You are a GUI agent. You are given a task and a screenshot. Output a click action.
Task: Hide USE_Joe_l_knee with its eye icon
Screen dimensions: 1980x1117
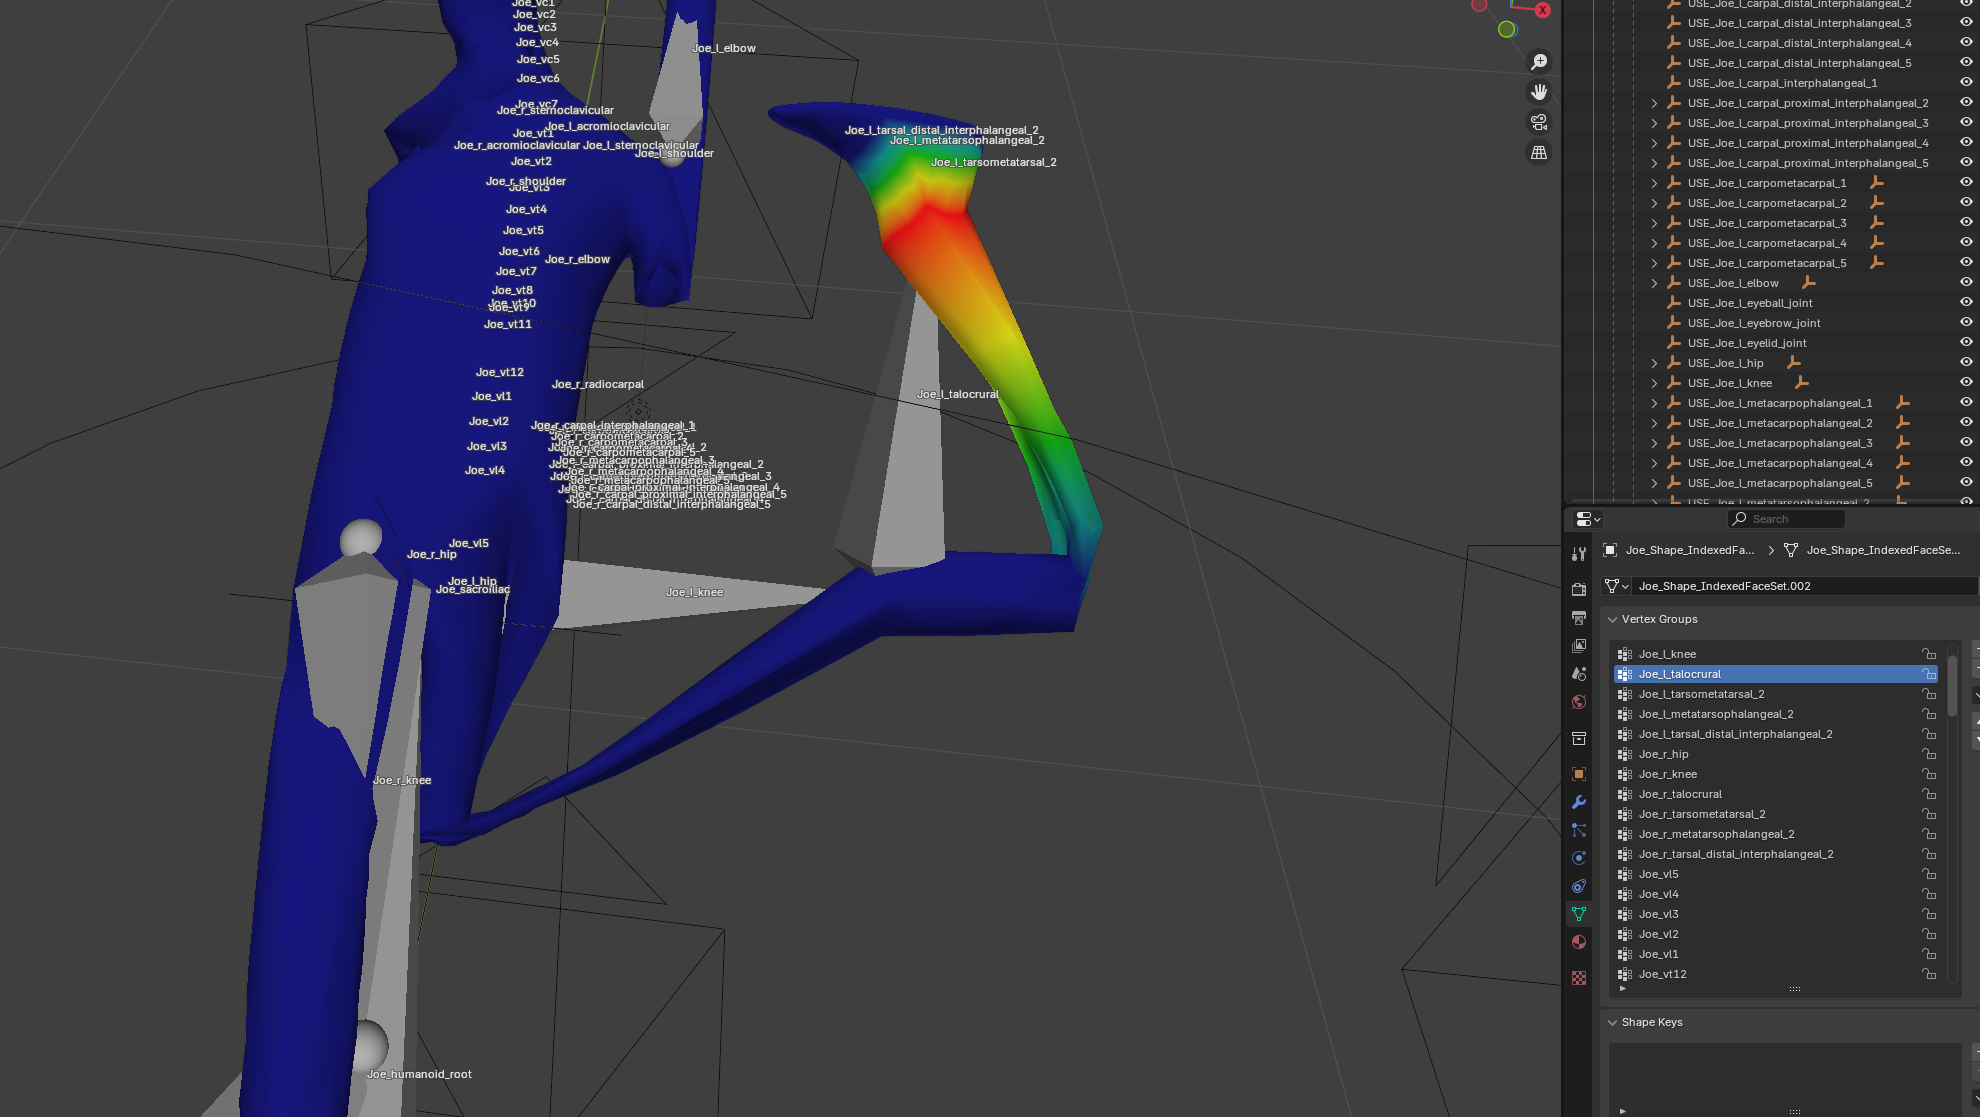tap(1965, 383)
